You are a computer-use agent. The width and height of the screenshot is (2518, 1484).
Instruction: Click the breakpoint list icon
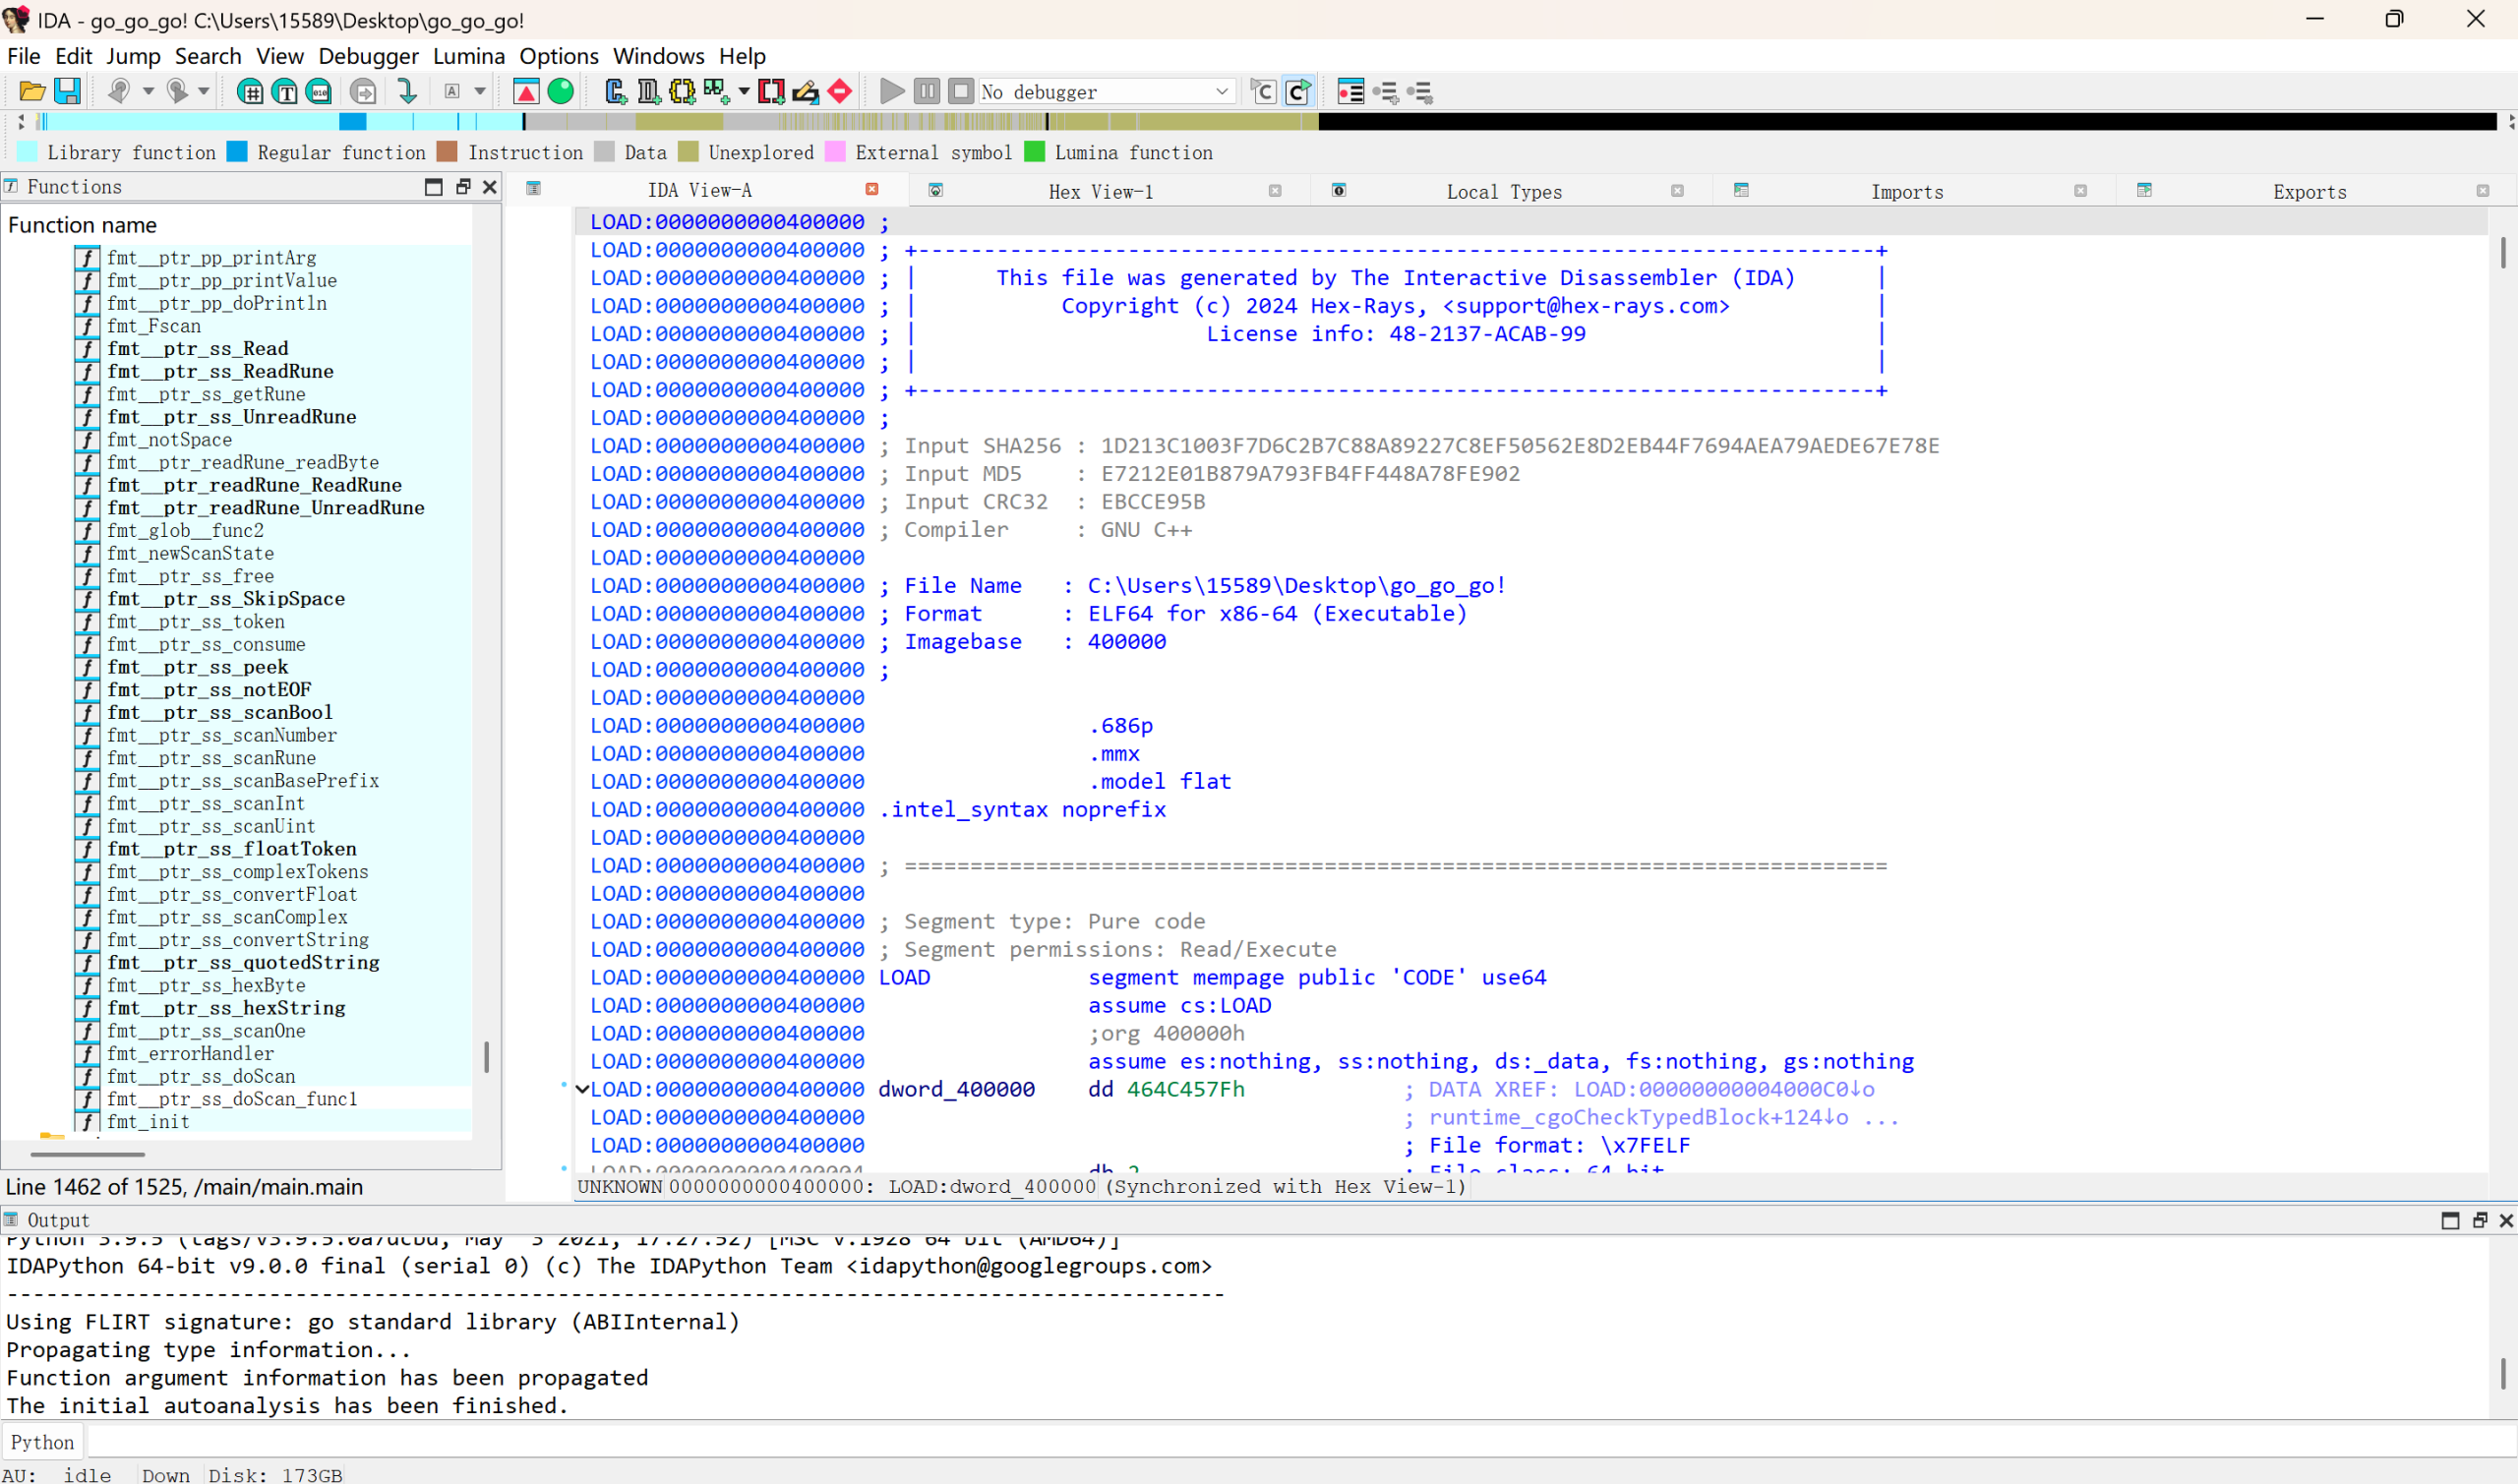(x=1350, y=92)
